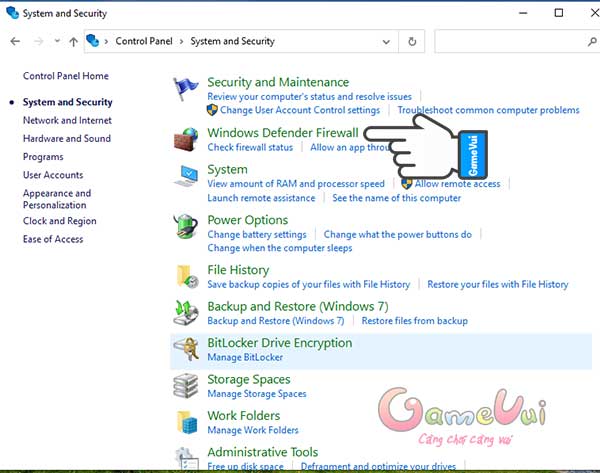Click Change battery settings
Image resolution: width=600 pixels, height=473 pixels.
click(x=257, y=234)
